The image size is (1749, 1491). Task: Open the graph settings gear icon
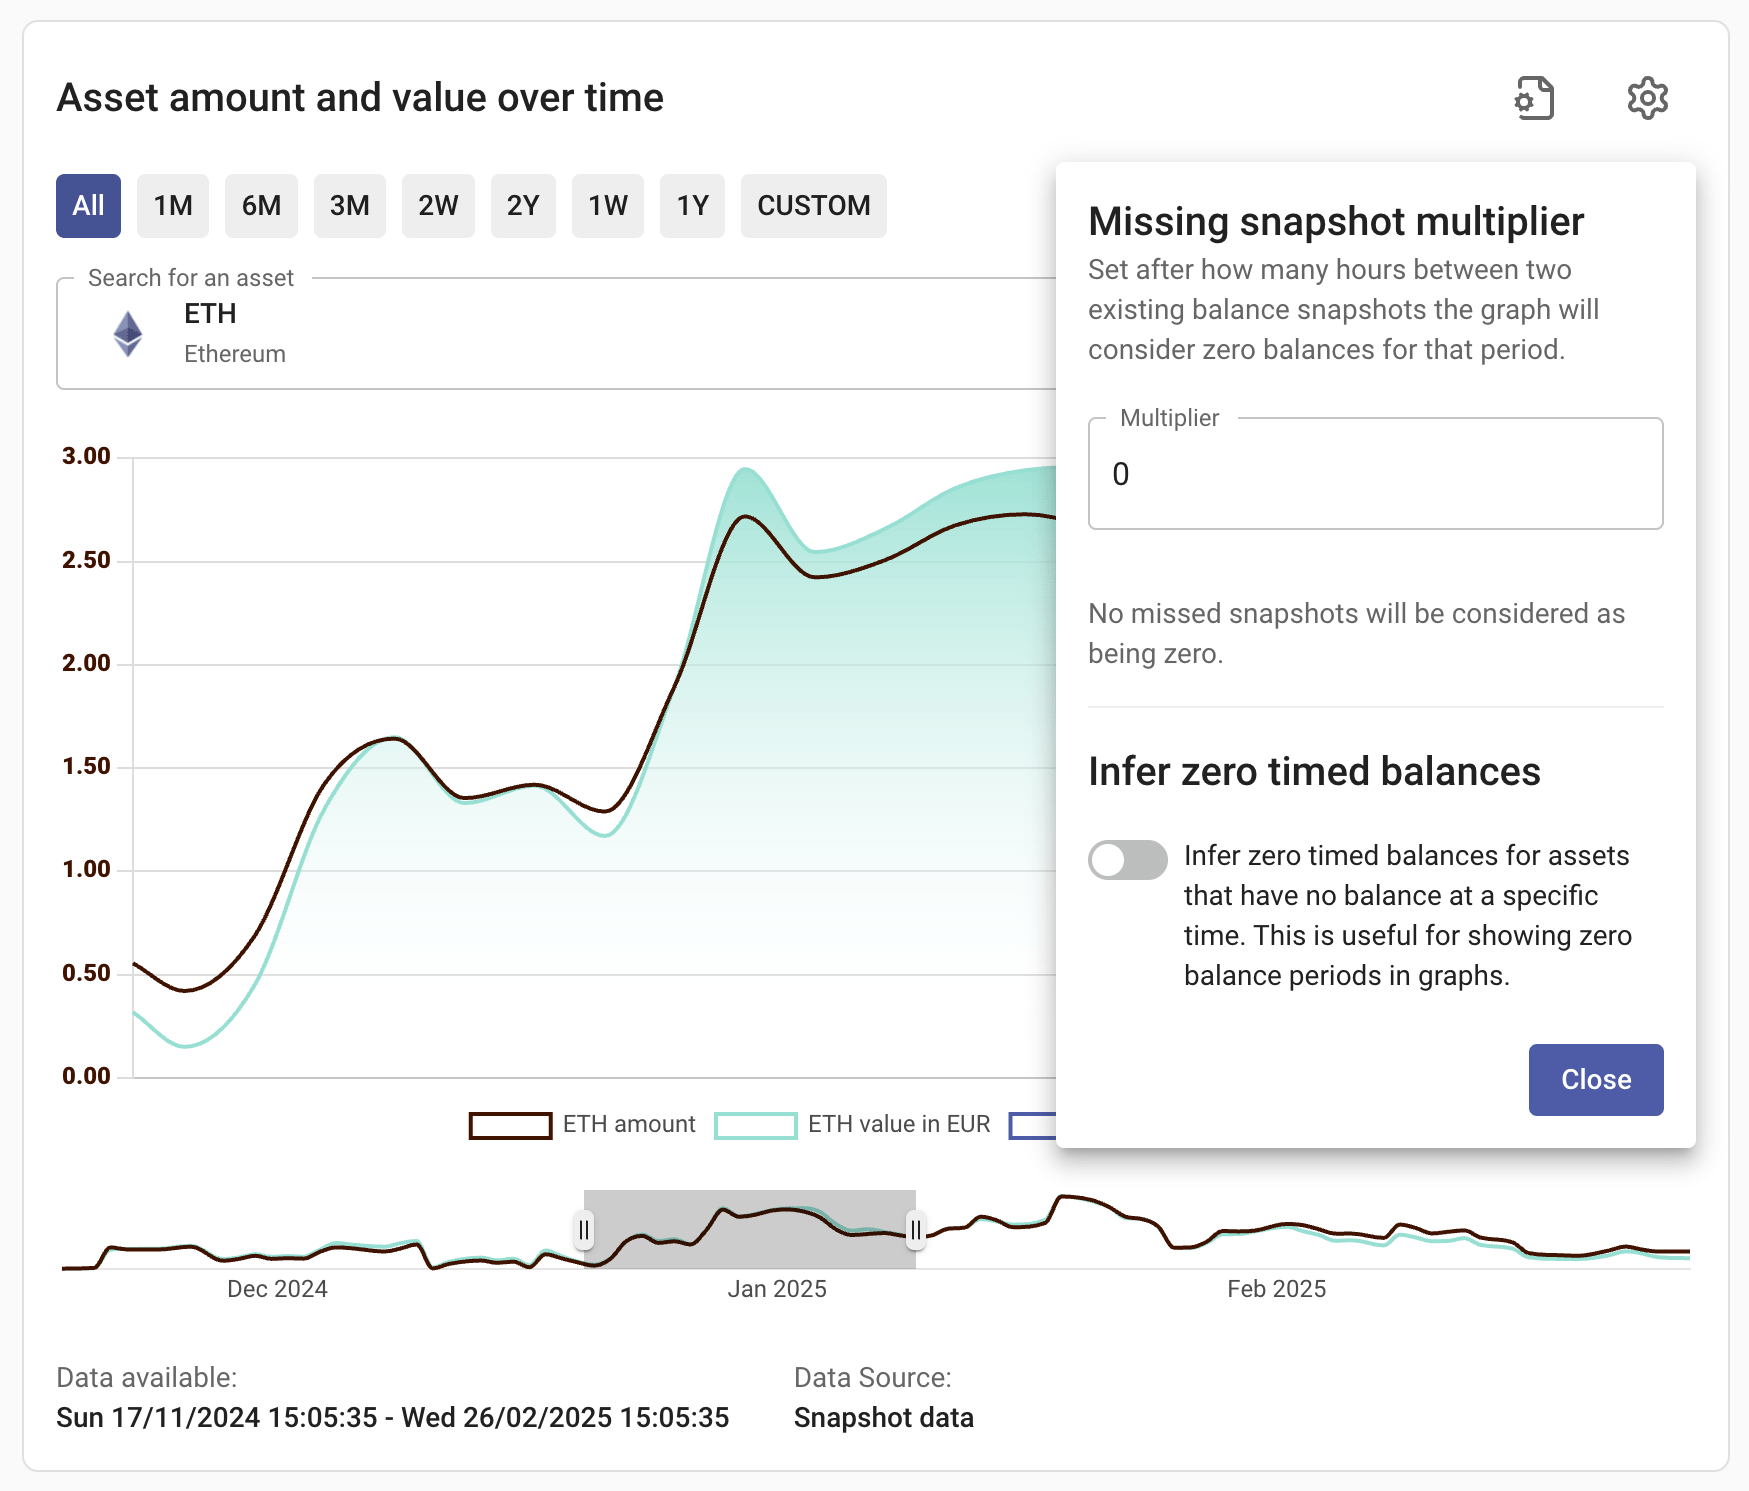[1647, 98]
